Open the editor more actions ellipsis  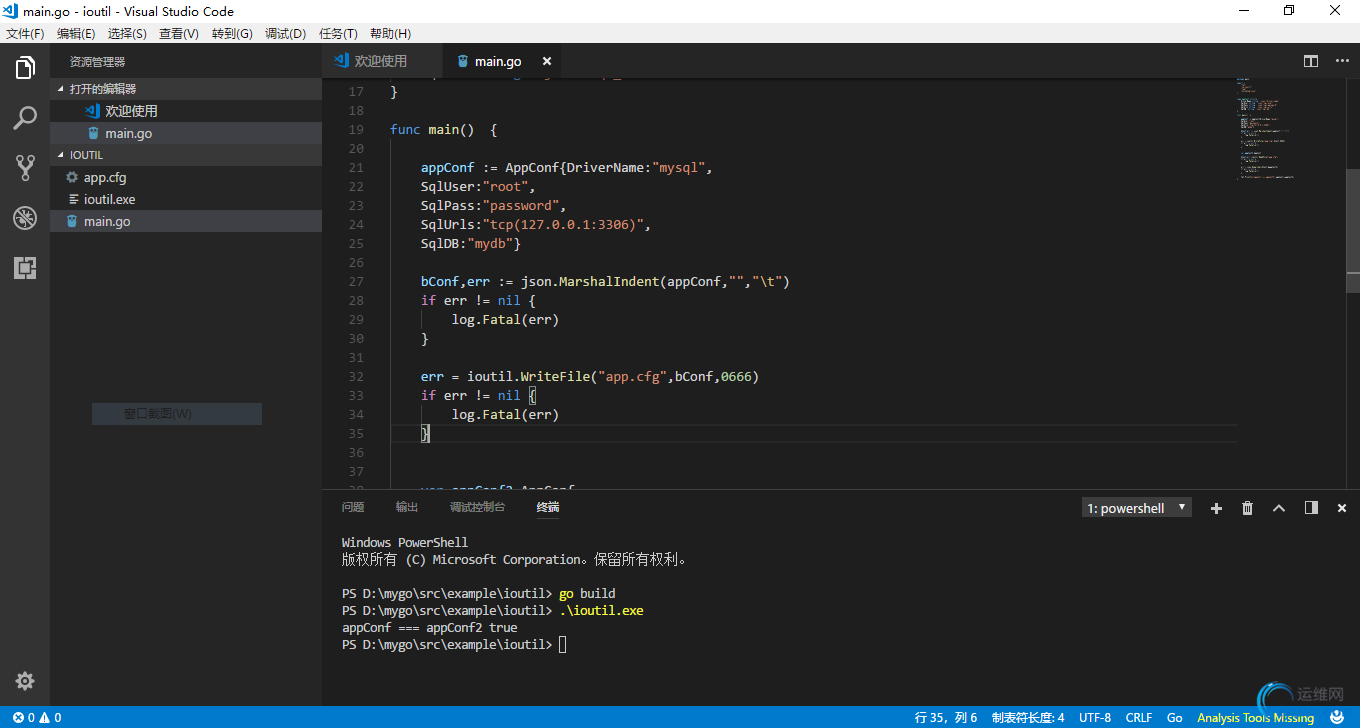(1343, 61)
